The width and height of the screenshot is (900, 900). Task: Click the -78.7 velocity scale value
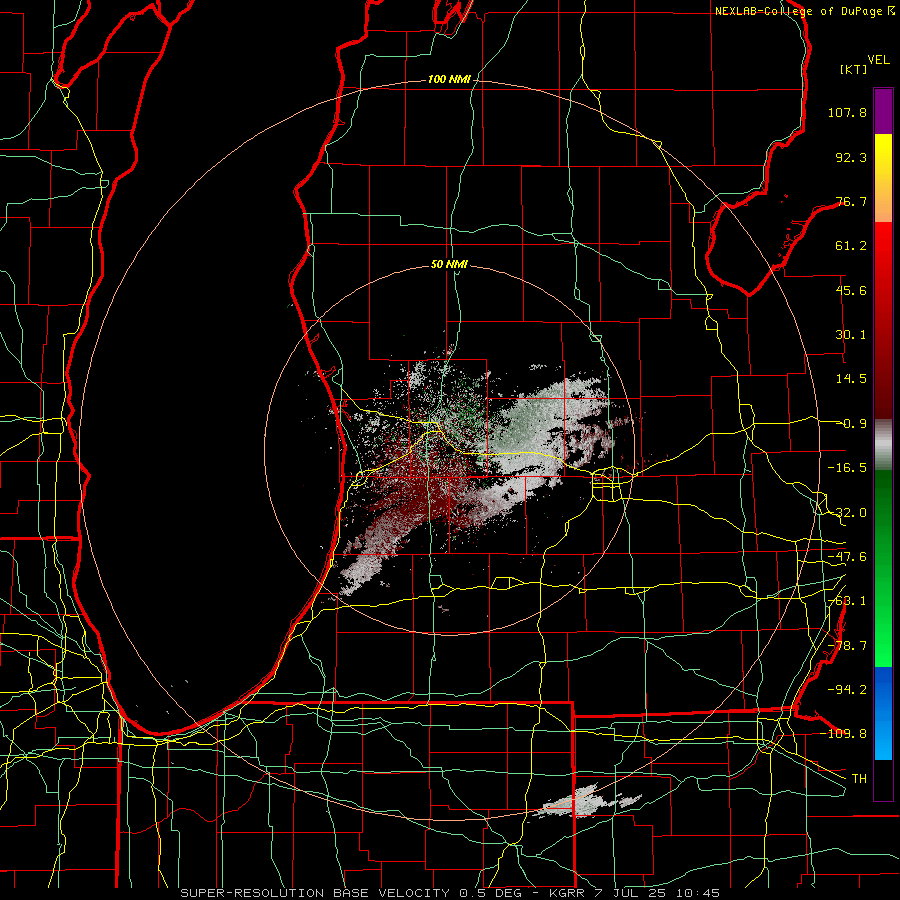pos(847,646)
